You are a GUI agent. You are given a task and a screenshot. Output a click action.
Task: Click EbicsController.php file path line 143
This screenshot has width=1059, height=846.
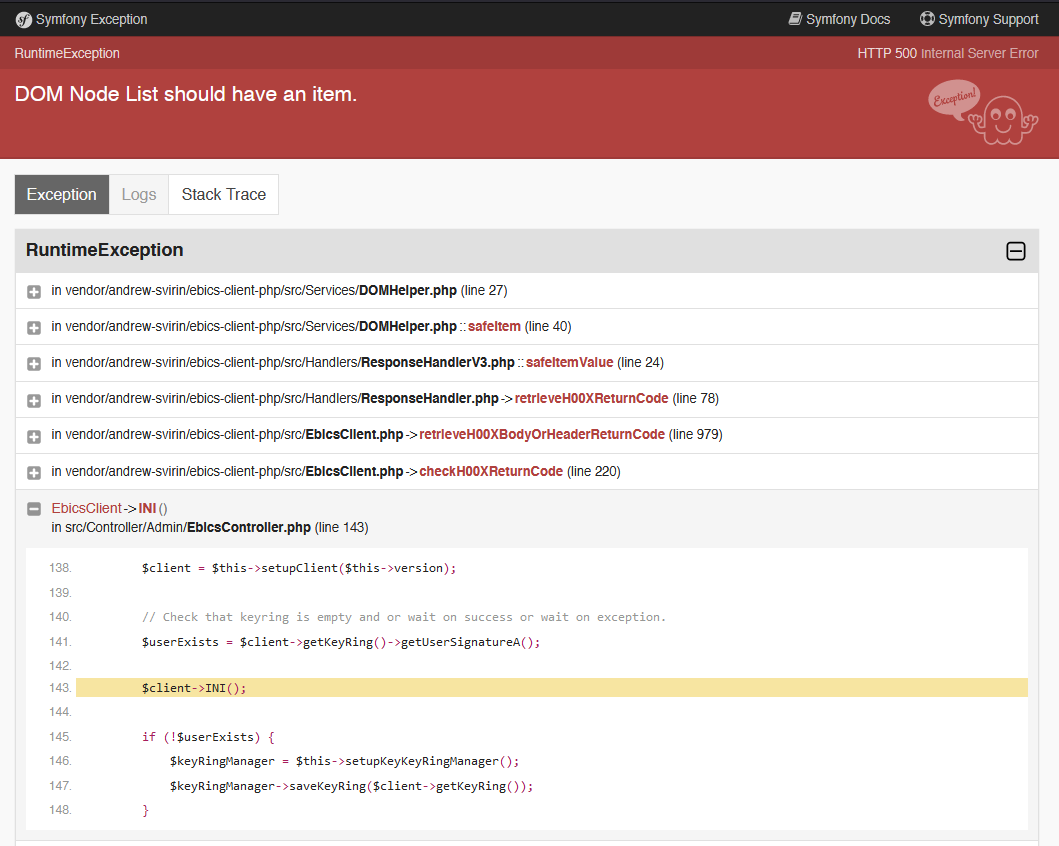click(209, 527)
